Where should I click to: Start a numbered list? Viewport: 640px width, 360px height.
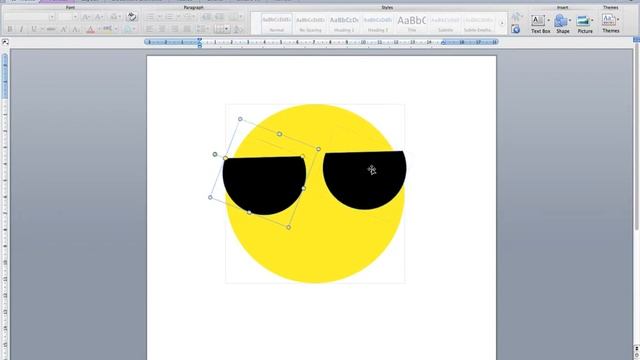coord(168,17)
